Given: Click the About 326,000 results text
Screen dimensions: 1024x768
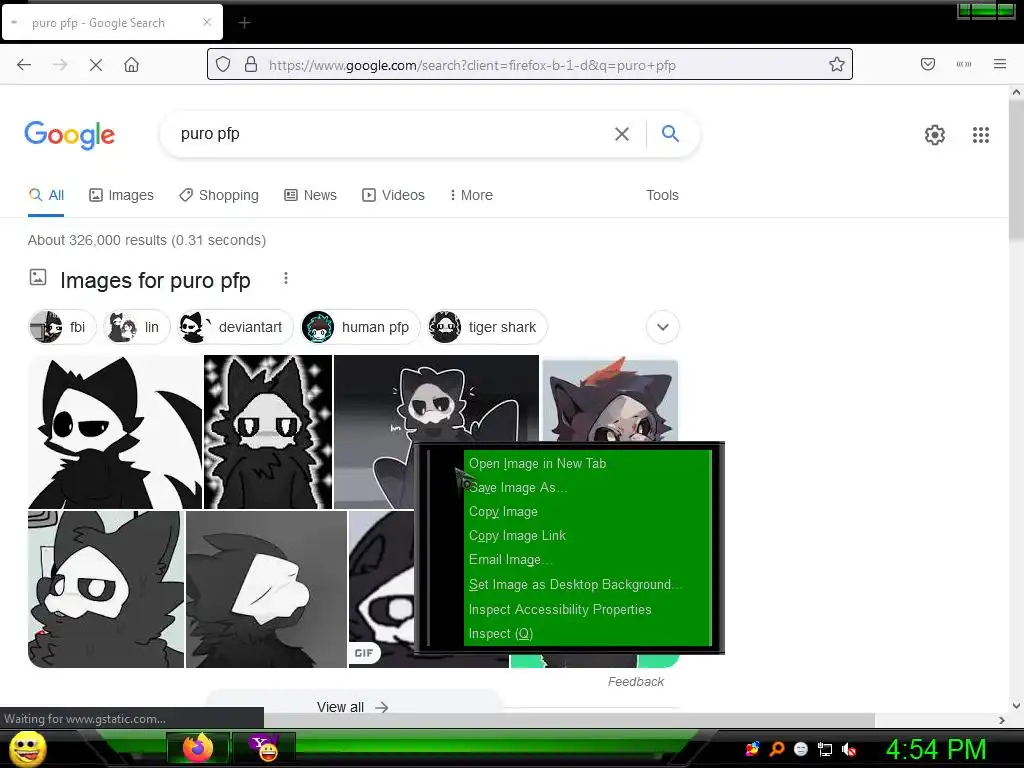Looking at the screenshot, I should [x=147, y=240].
